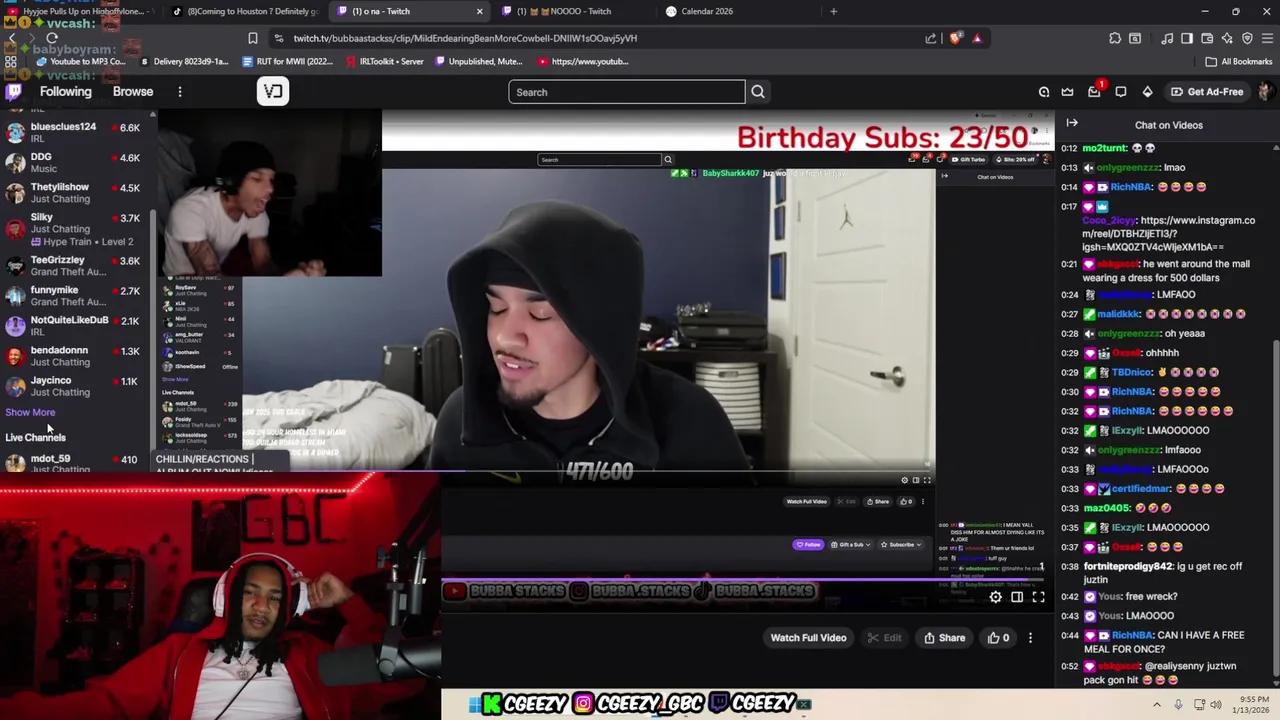Click the Brave VPN shield icon
Screen dimensions: 1280x720
tap(1247, 38)
